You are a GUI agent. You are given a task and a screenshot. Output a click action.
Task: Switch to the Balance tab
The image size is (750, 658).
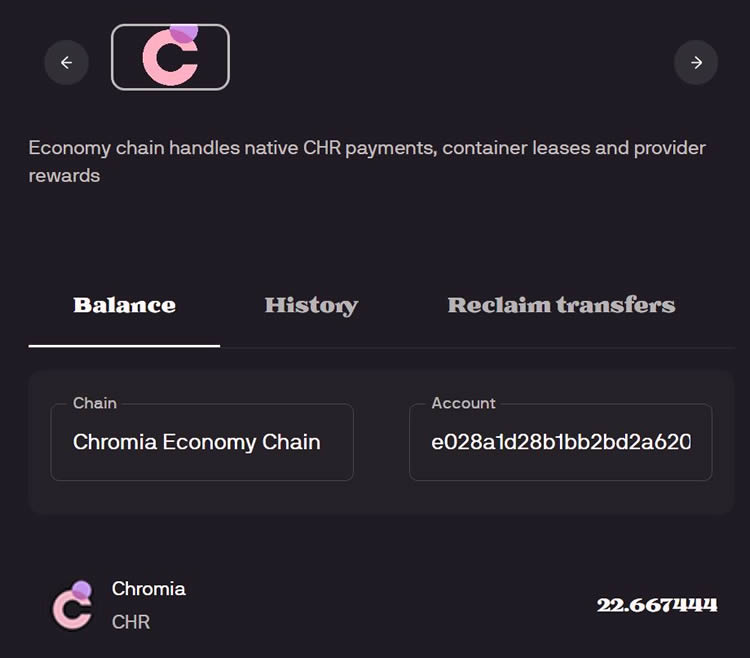(x=124, y=306)
